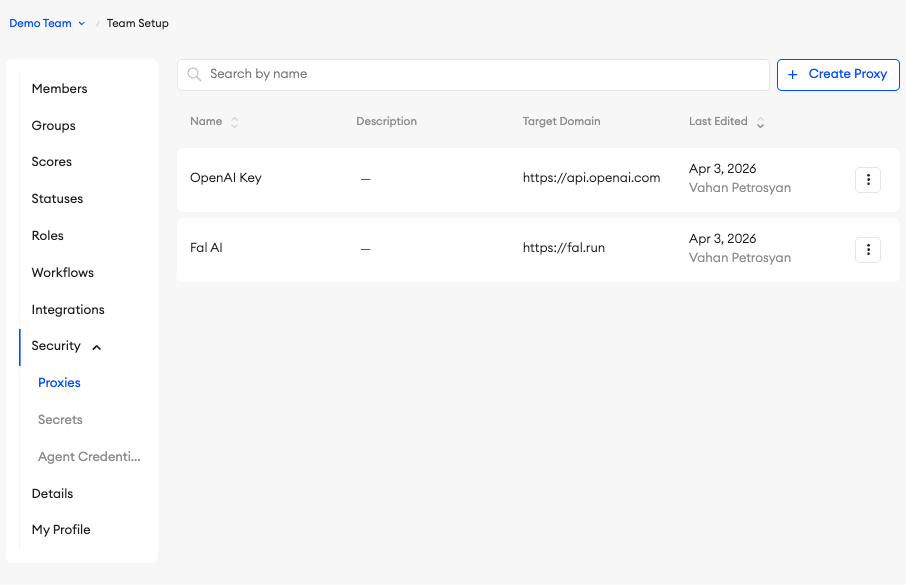
Task: Open the Statuses section
Action: coord(57,199)
